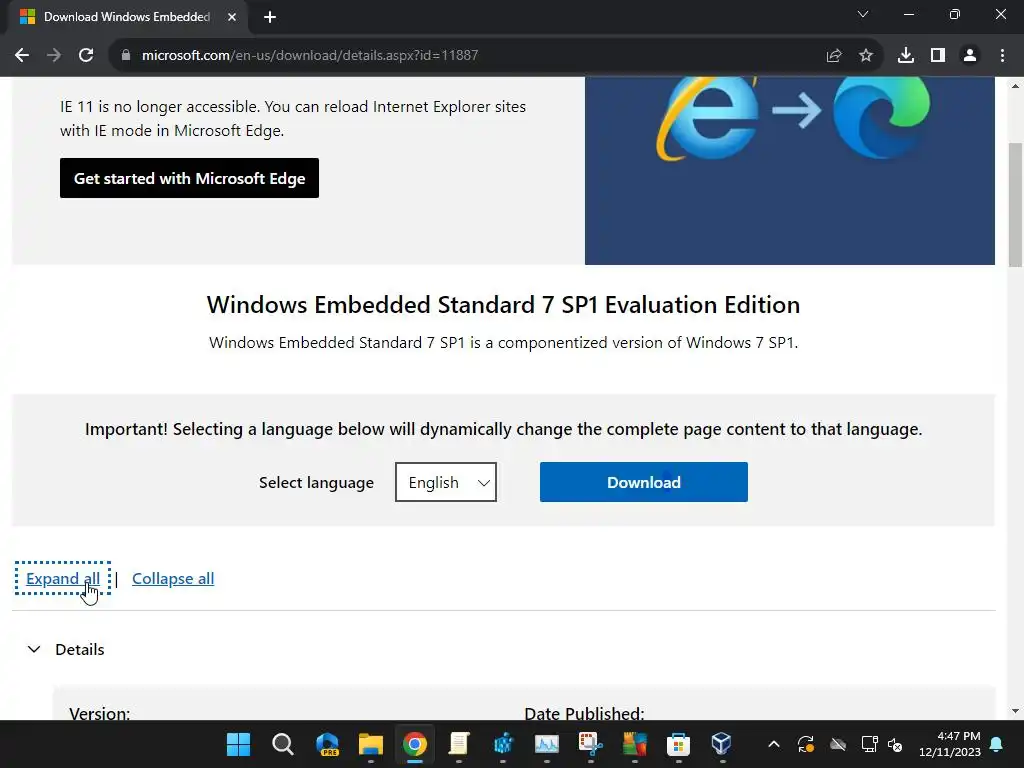This screenshot has height=768, width=1024.
Task: View site information padlock icon
Action: coord(126,56)
